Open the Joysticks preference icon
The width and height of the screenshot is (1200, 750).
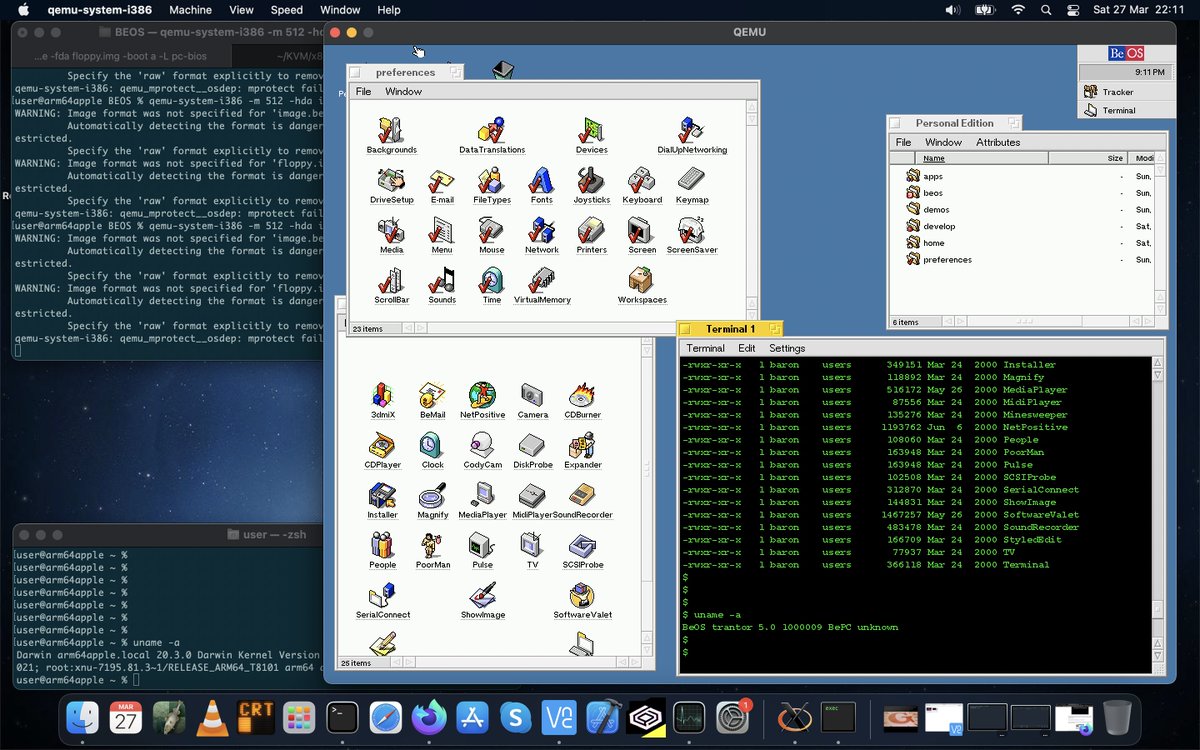591,181
